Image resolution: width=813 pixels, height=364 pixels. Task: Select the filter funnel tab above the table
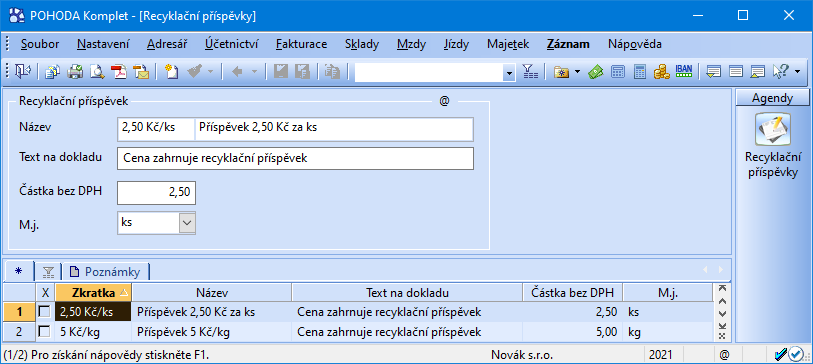click(x=48, y=271)
